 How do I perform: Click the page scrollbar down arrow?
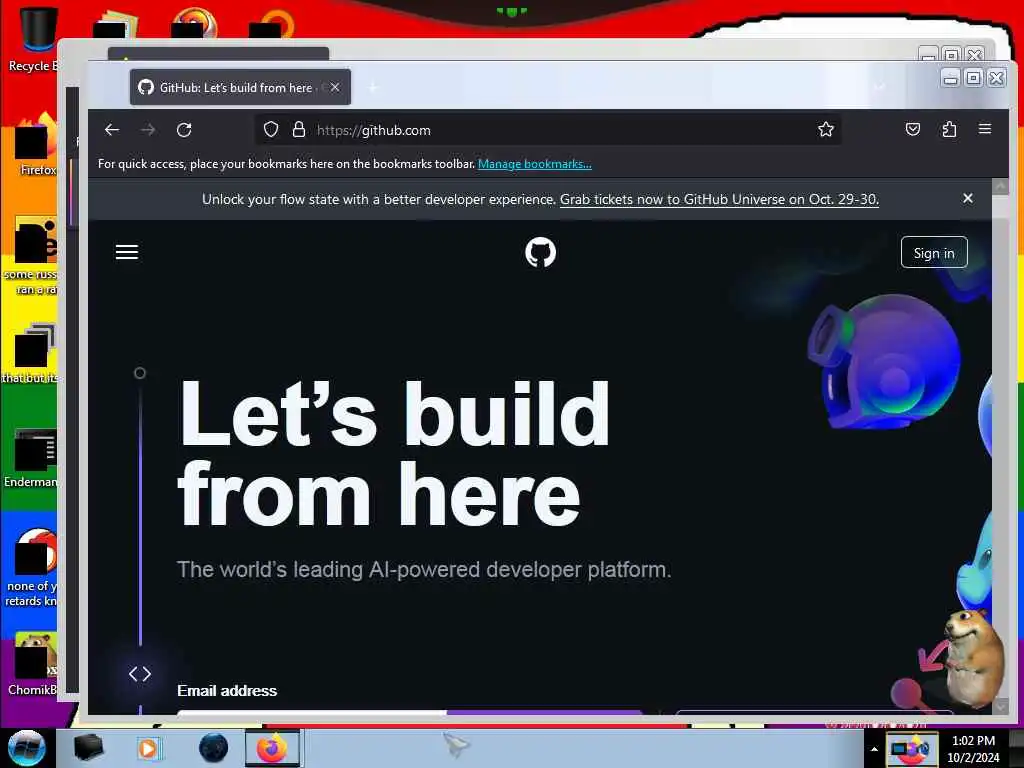click(1000, 706)
